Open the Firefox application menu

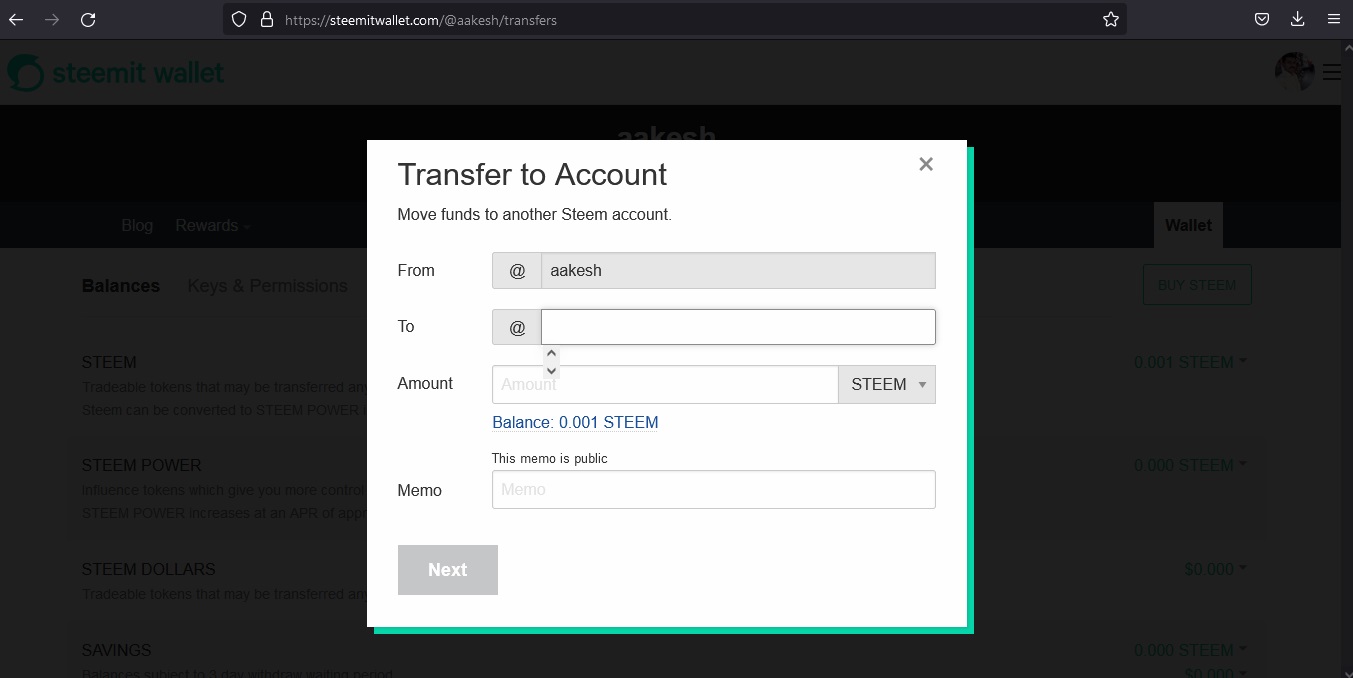tap(1333, 19)
